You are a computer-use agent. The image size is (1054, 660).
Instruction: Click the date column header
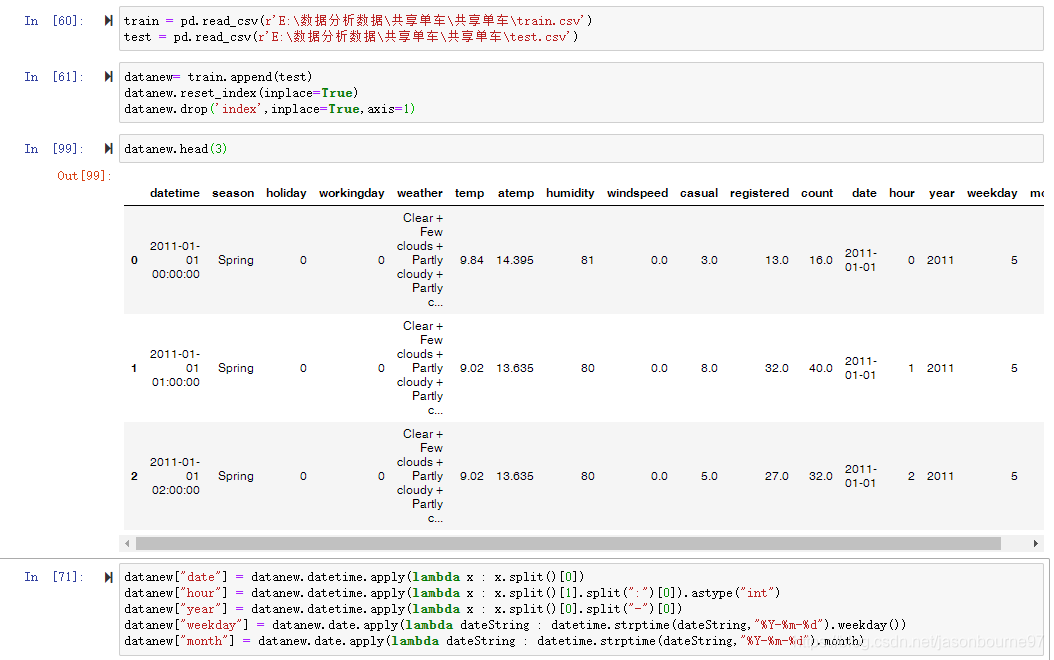coord(864,193)
